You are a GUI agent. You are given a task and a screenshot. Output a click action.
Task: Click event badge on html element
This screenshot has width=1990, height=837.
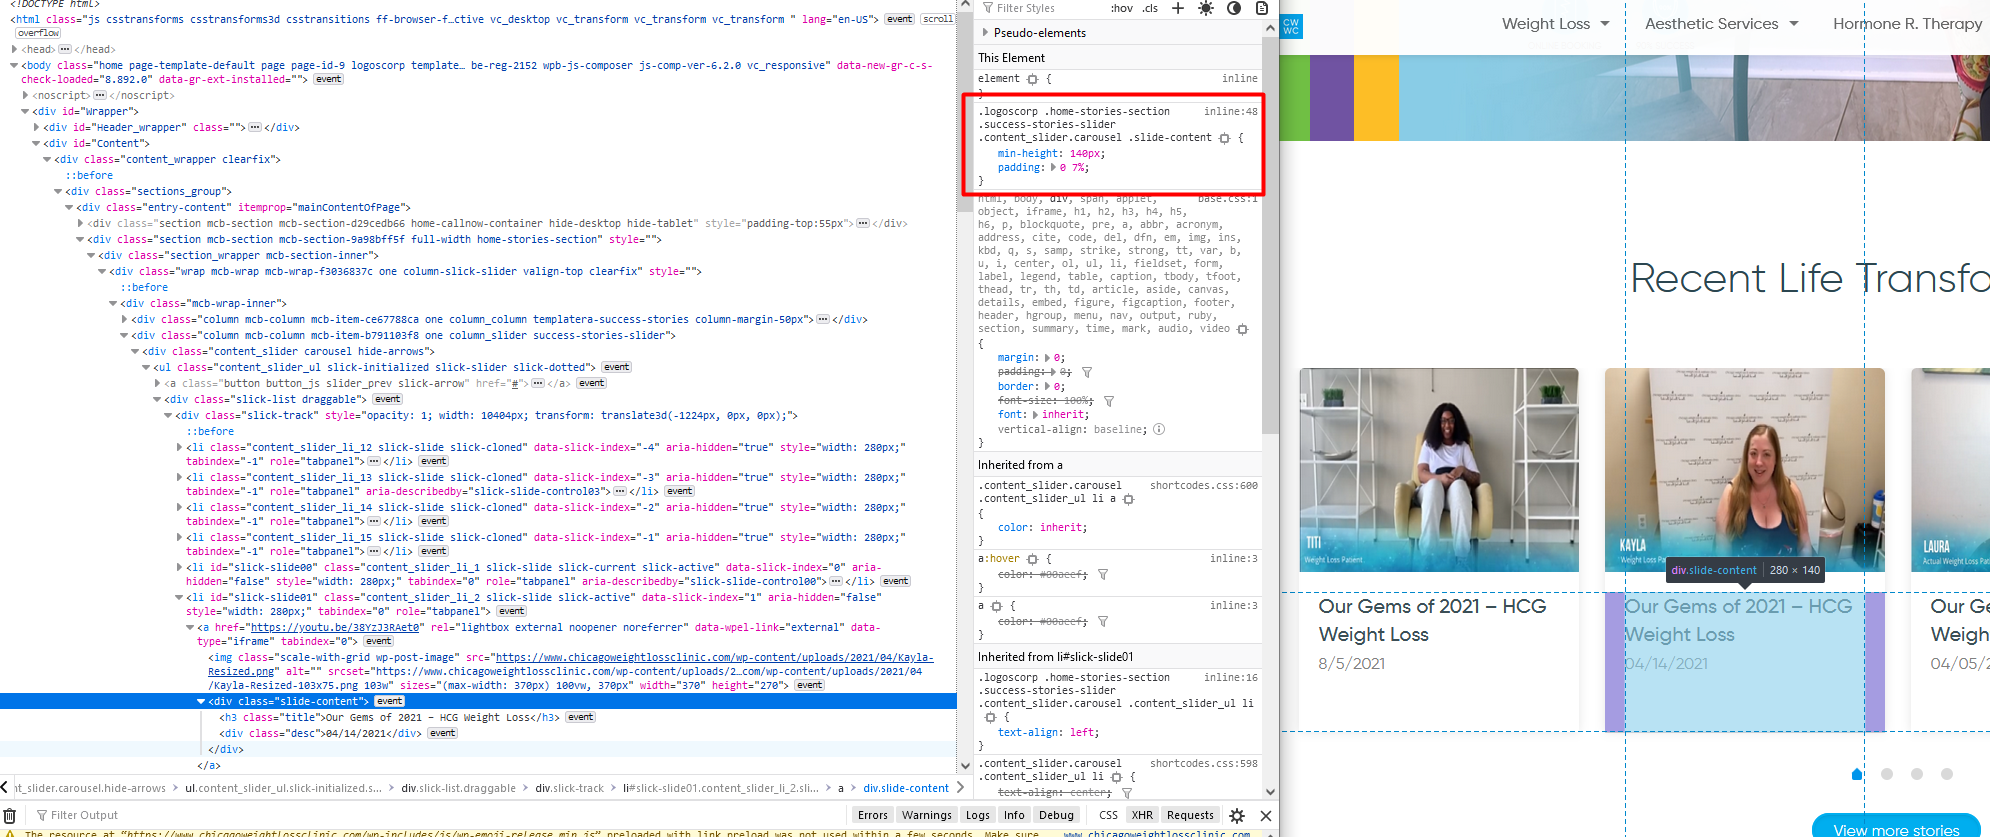[899, 19]
